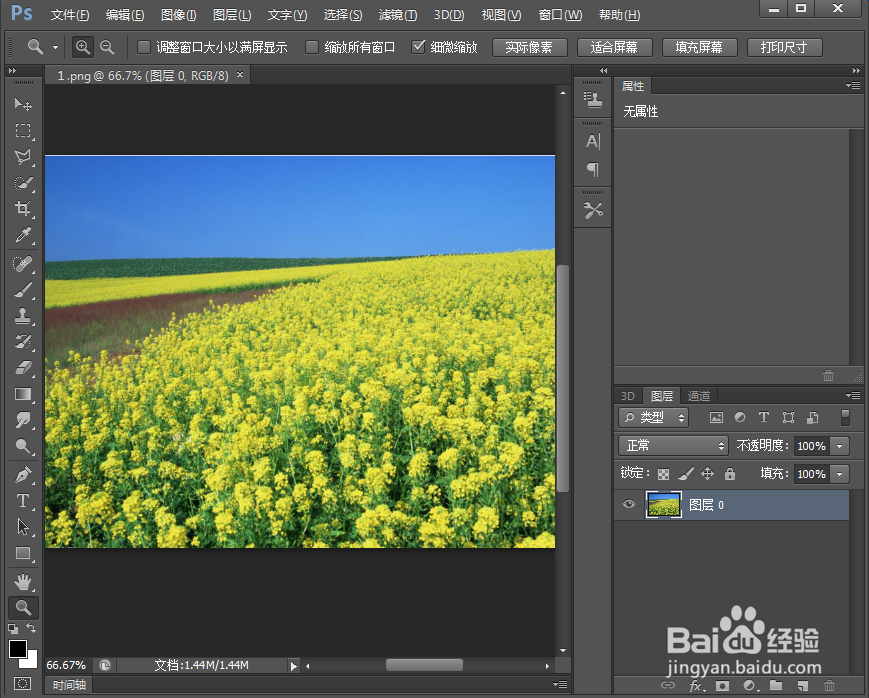This screenshot has width=869, height=698.
Task: Open the 填充 dropdown arrow
Action: [840, 474]
